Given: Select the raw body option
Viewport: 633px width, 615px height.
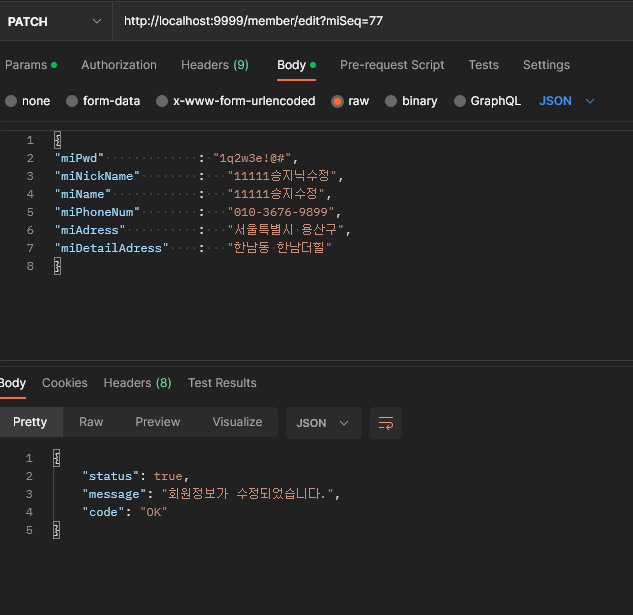Looking at the screenshot, I should pyautogui.click(x=350, y=101).
